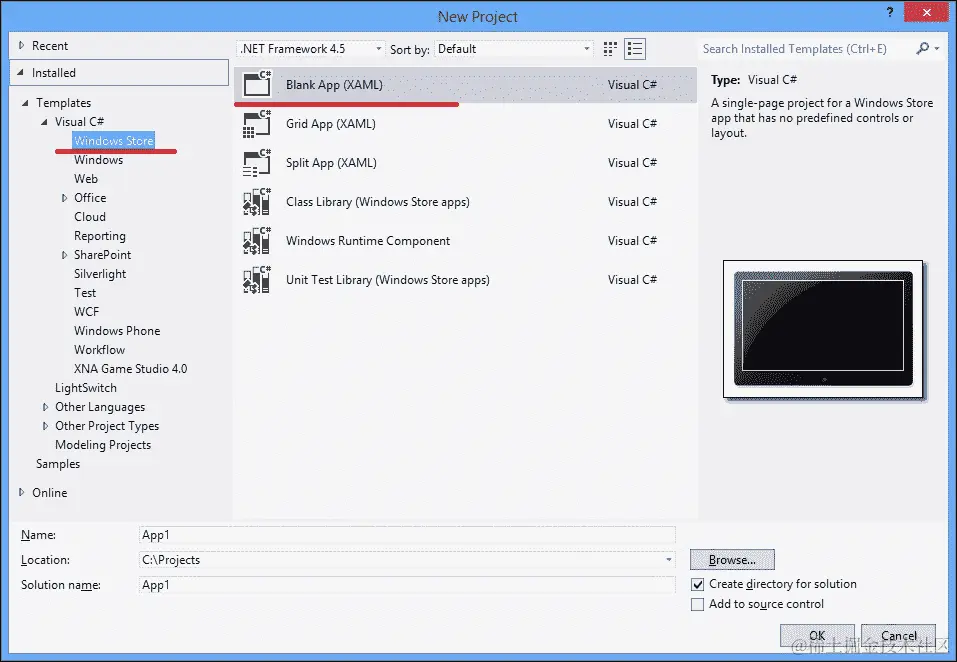Select the Samples node
957x662 pixels.
coord(57,464)
